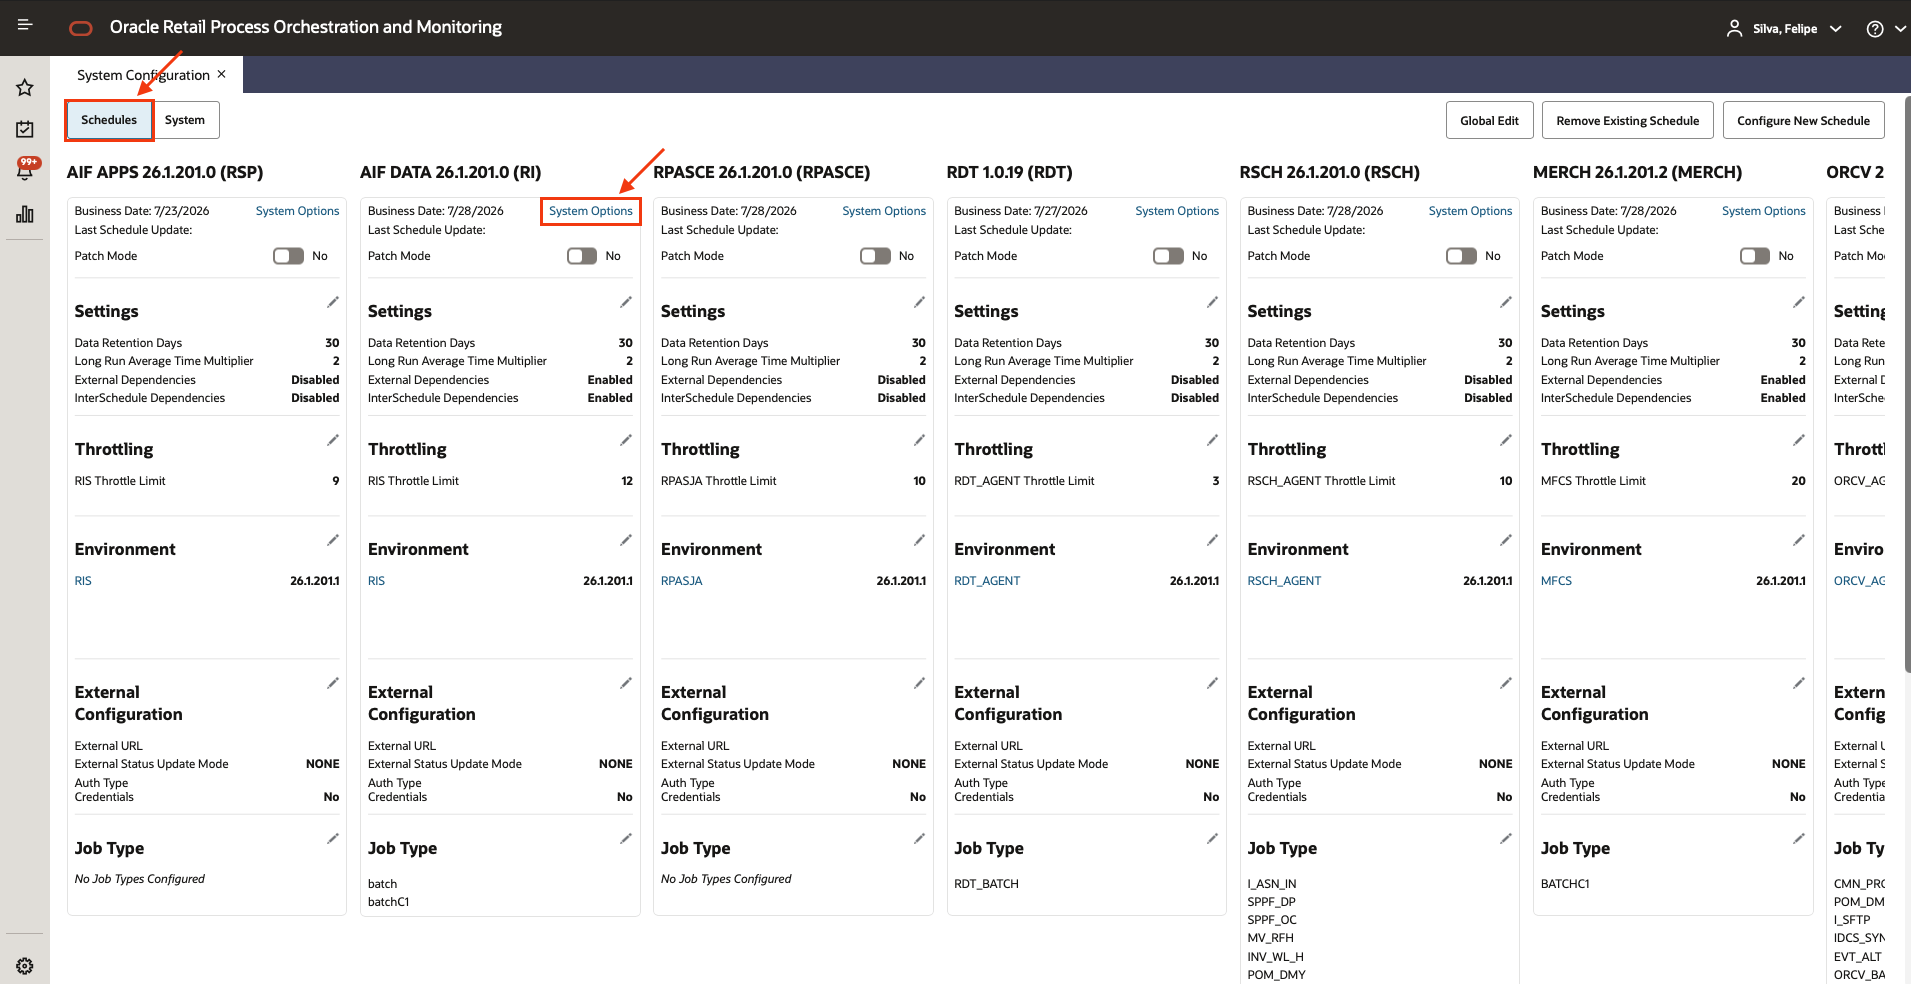Edit Throttling for AIF DATA schedule
Image resolution: width=1911 pixels, height=984 pixels.
coord(626,440)
